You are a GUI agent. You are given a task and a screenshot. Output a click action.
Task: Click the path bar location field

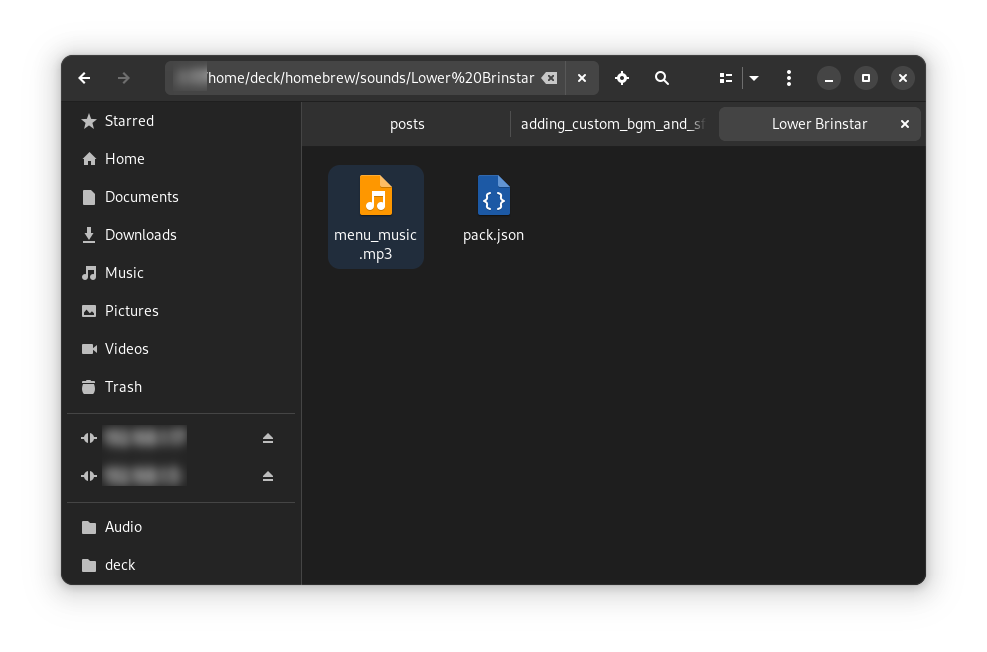pyautogui.click(x=365, y=78)
